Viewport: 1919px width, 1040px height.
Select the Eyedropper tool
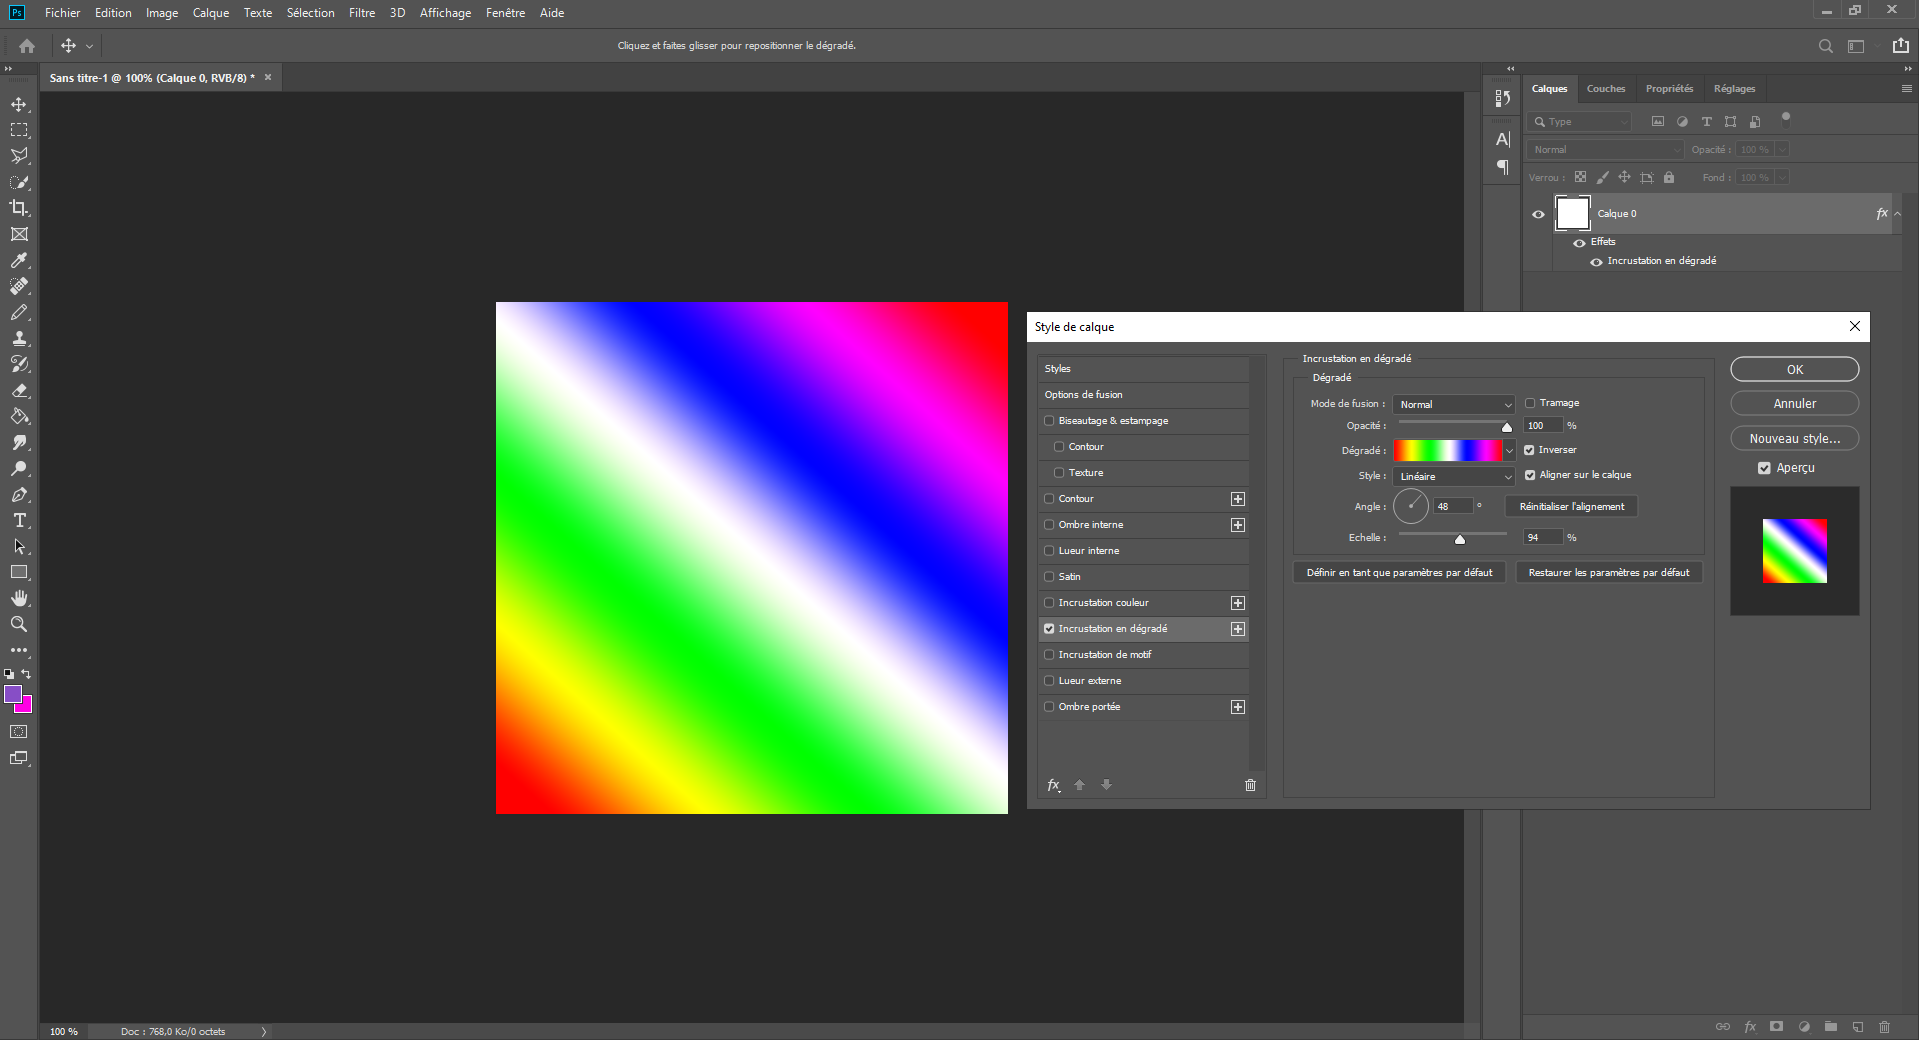[x=19, y=260]
